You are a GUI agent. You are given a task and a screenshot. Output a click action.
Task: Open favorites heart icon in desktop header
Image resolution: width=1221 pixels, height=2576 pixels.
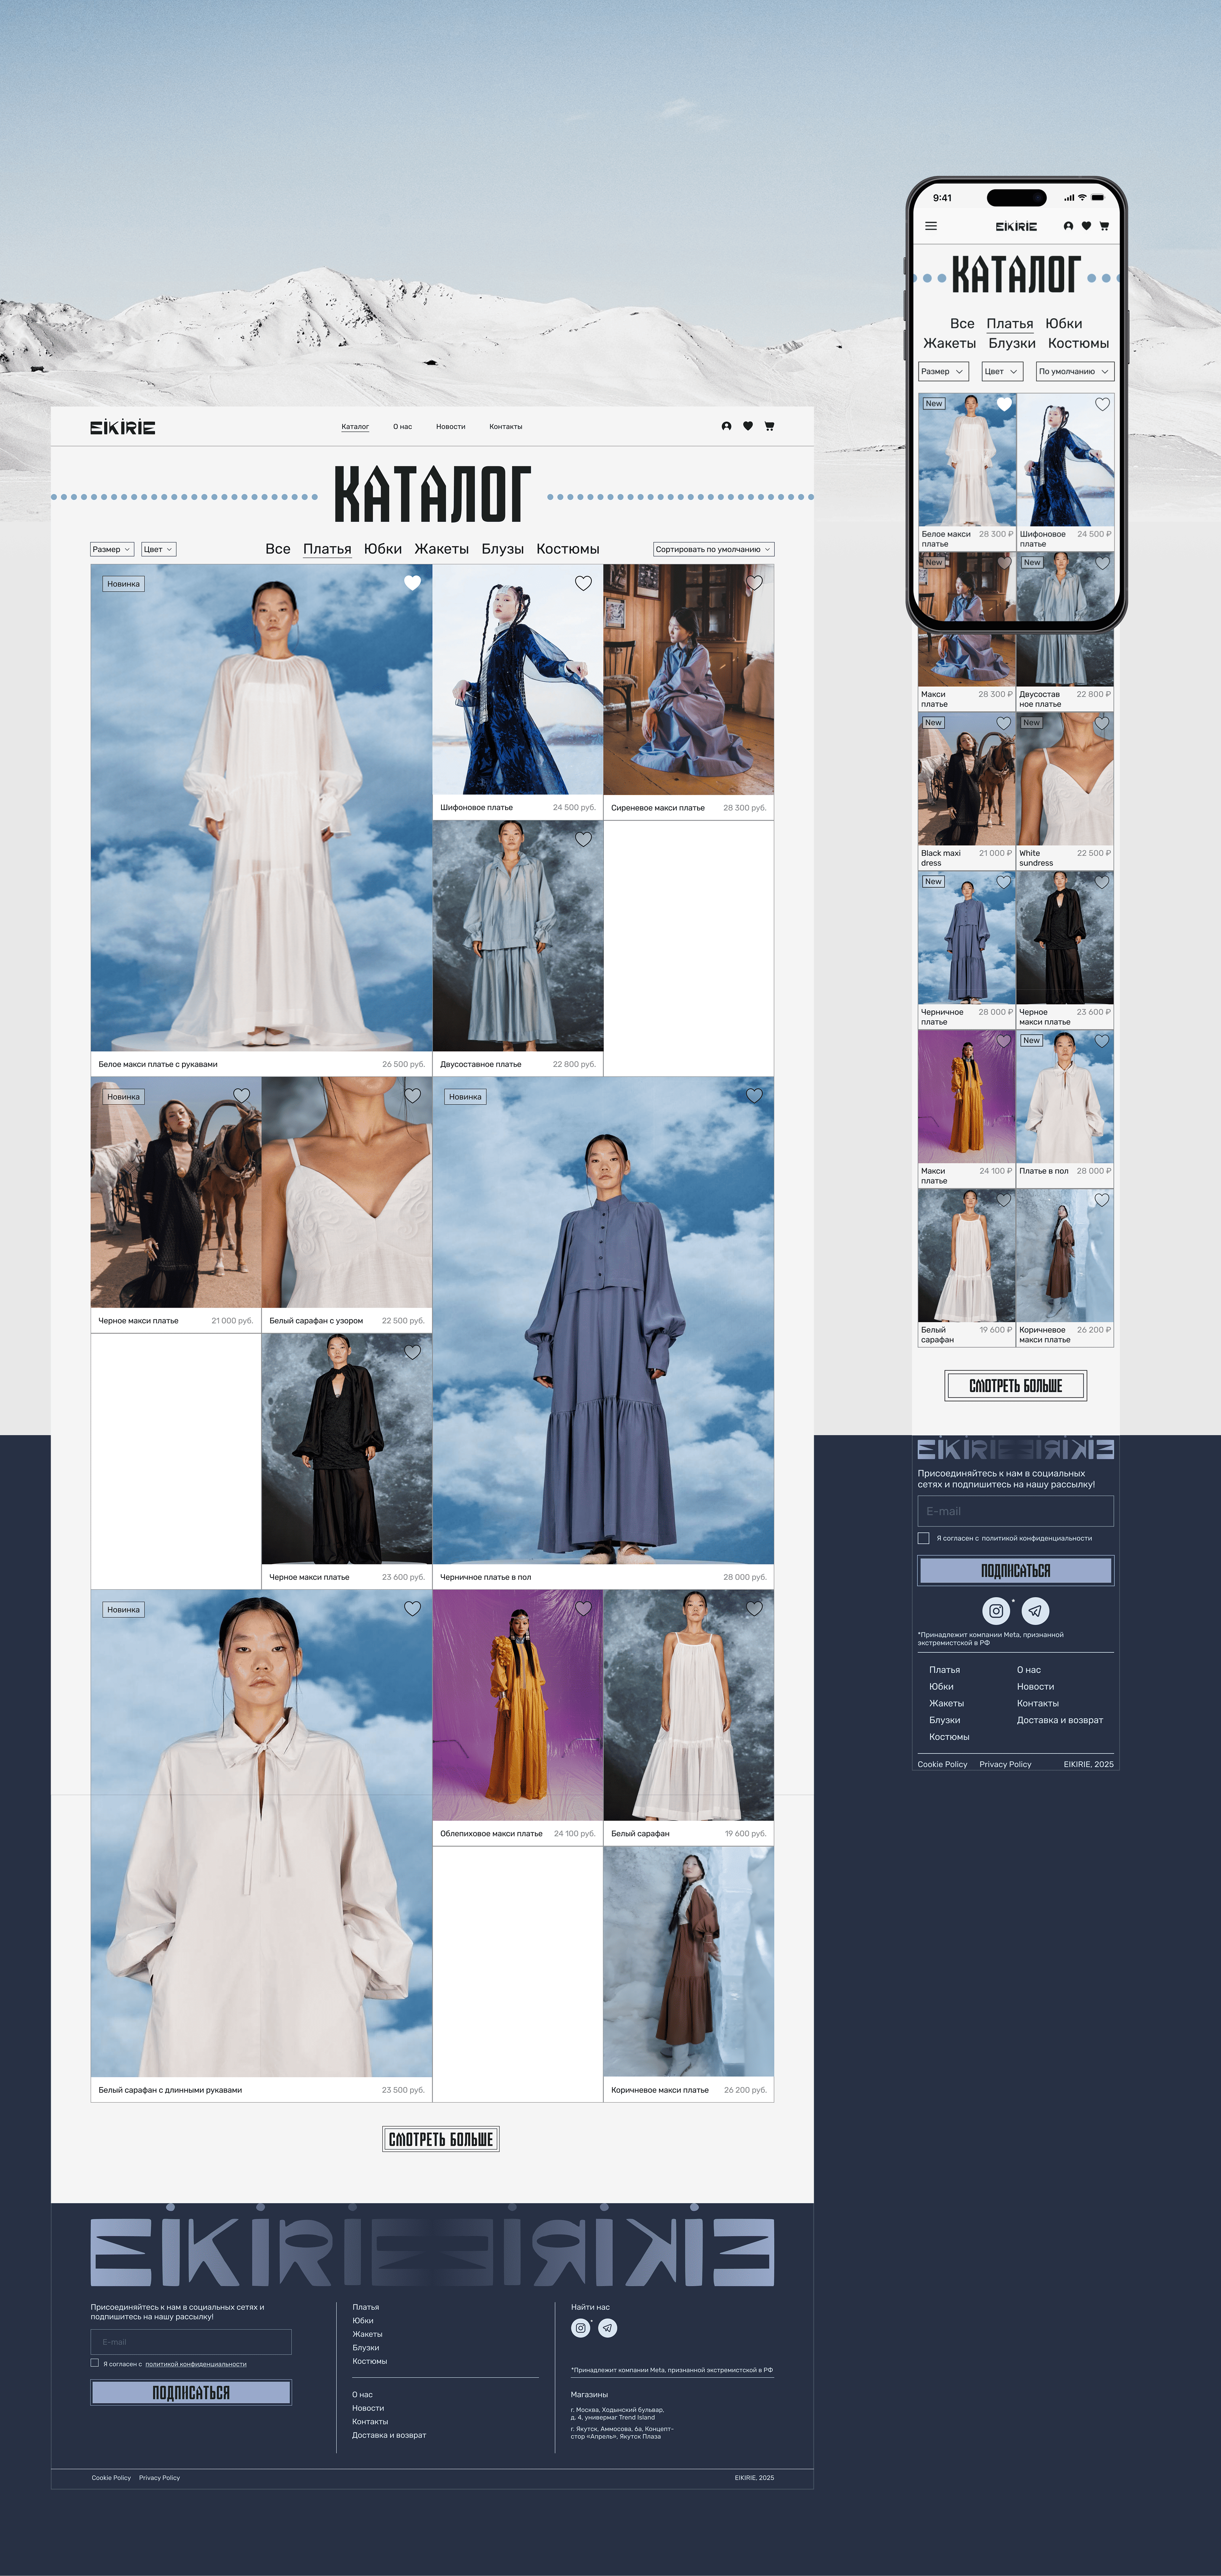[x=748, y=426]
